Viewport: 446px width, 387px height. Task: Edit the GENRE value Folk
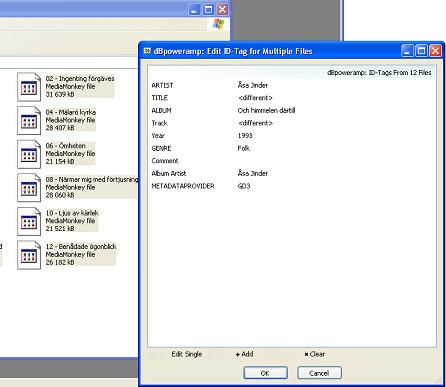(244, 148)
